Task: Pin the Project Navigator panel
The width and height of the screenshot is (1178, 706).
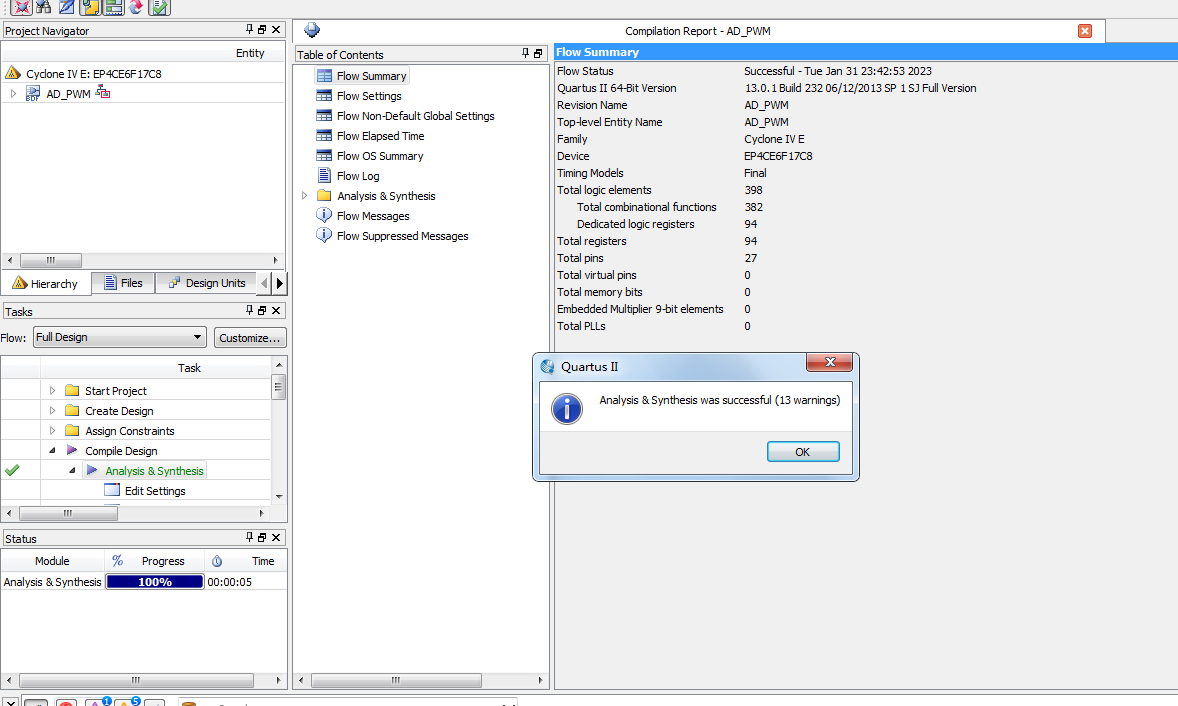Action: (x=249, y=29)
